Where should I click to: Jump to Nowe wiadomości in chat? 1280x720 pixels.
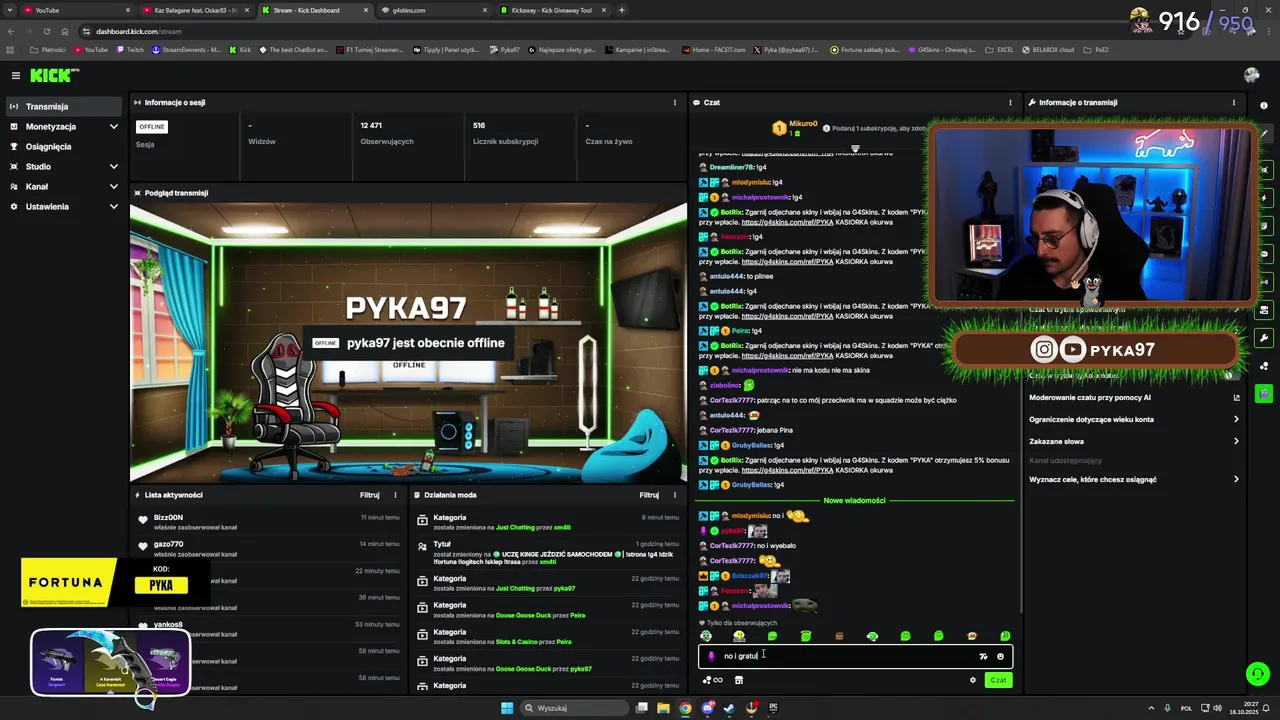pyautogui.click(x=854, y=500)
